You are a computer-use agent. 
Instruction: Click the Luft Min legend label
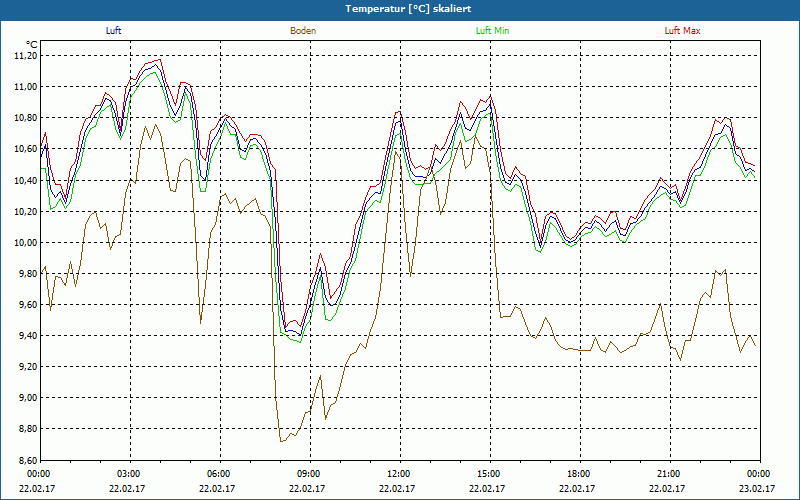[x=492, y=31]
